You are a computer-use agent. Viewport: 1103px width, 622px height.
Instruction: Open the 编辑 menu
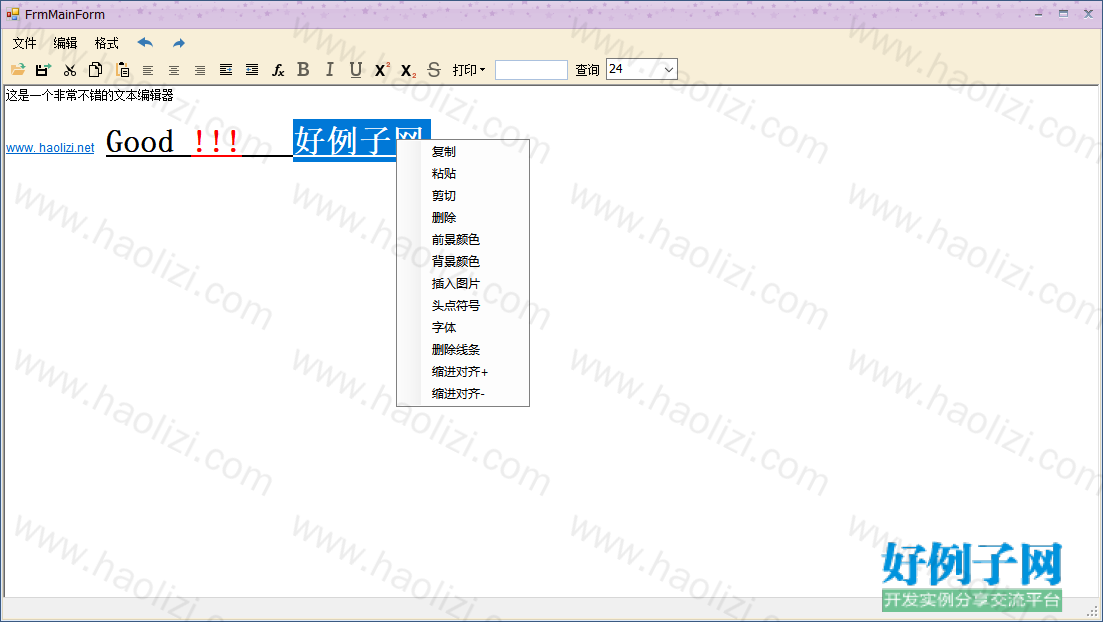65,43
